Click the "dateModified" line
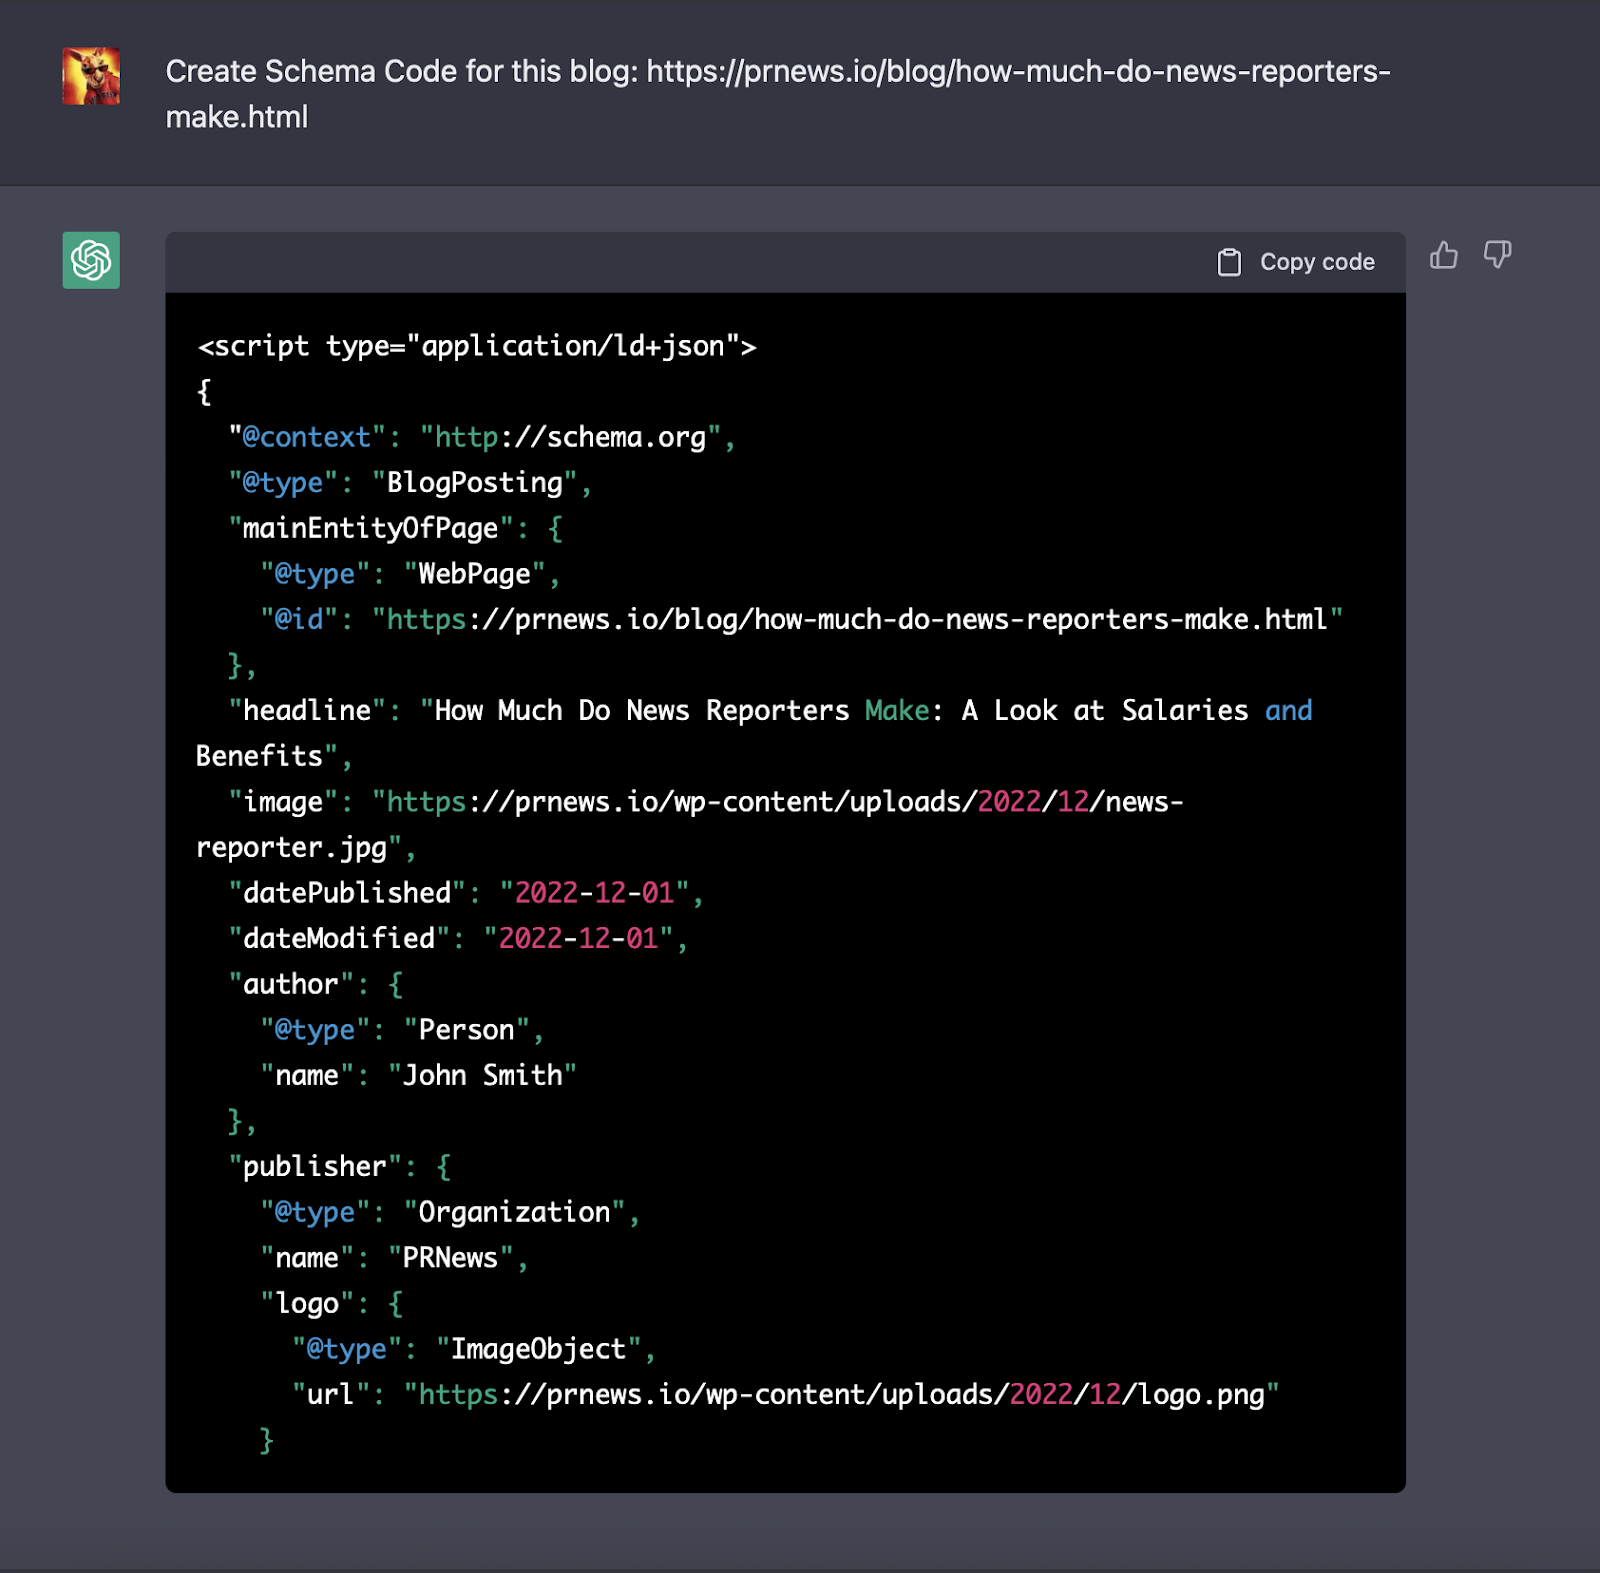This screenshot has height=1573, width=1600. (458, 938)
